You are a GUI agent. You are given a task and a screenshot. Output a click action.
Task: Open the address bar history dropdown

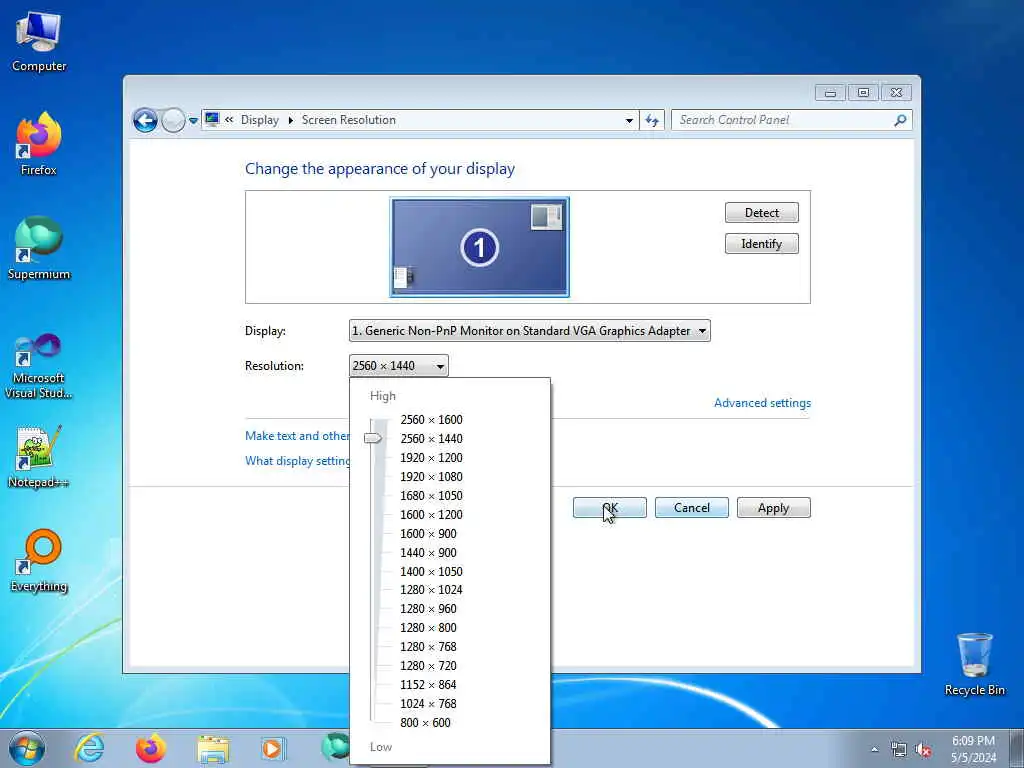click(629, 120)
